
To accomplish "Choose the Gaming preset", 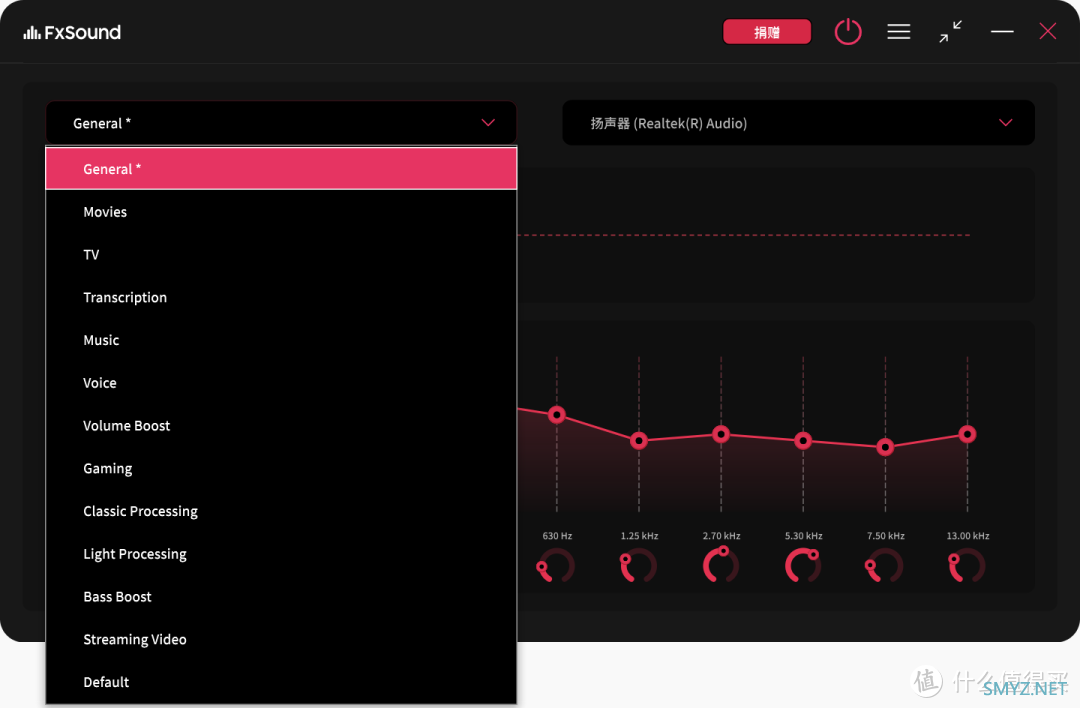I will (281, 468).
